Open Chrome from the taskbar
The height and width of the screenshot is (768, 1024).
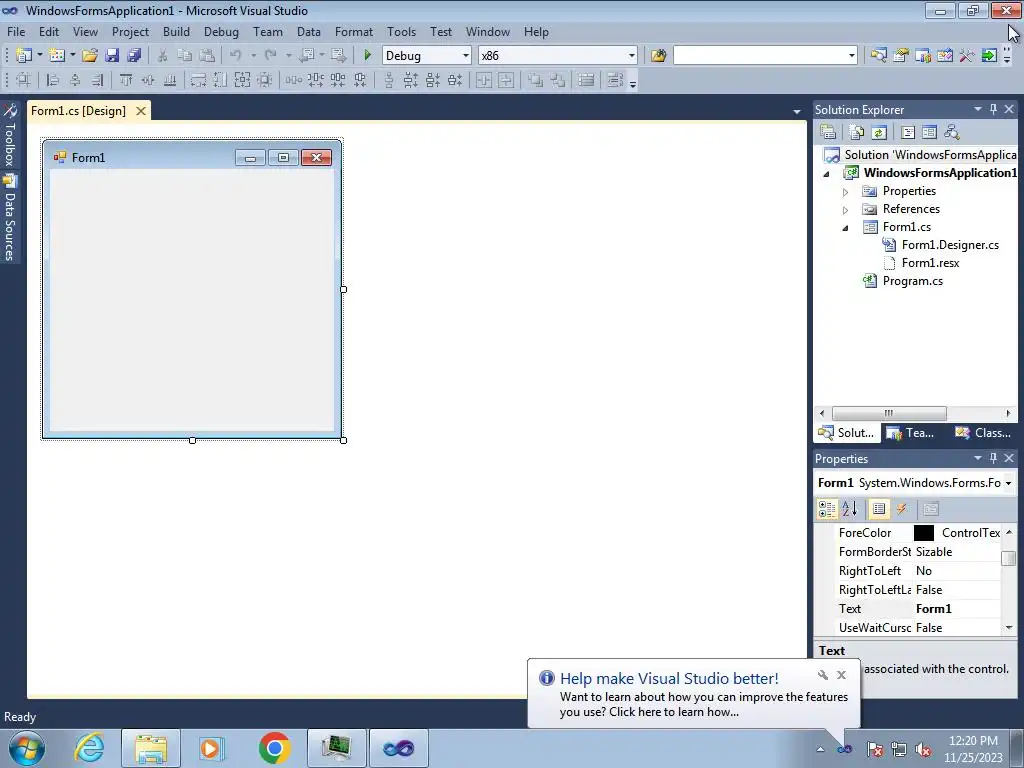point(274,748)
